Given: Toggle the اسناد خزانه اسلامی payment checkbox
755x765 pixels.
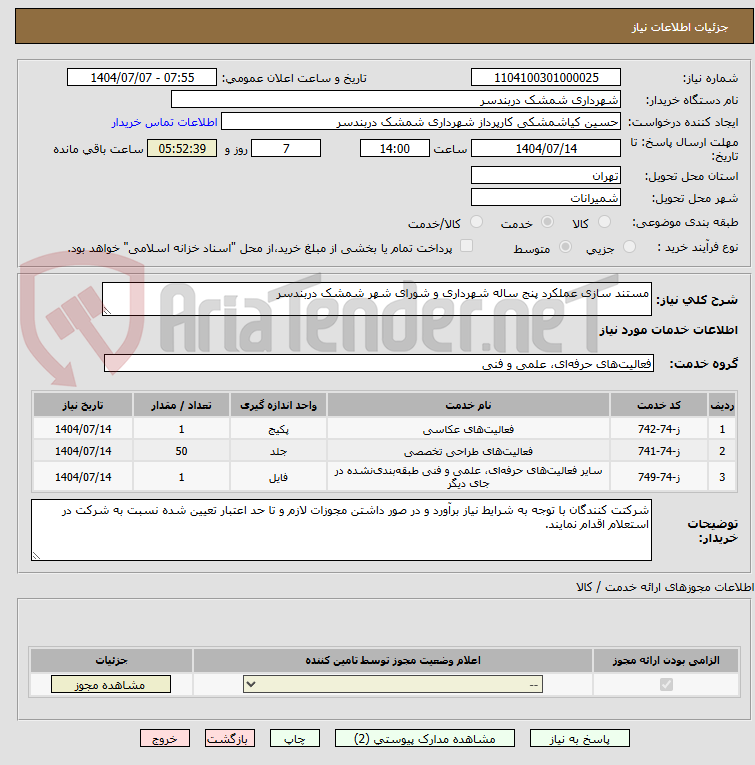Looking at the screenshot, I should [x=467, y=246].
